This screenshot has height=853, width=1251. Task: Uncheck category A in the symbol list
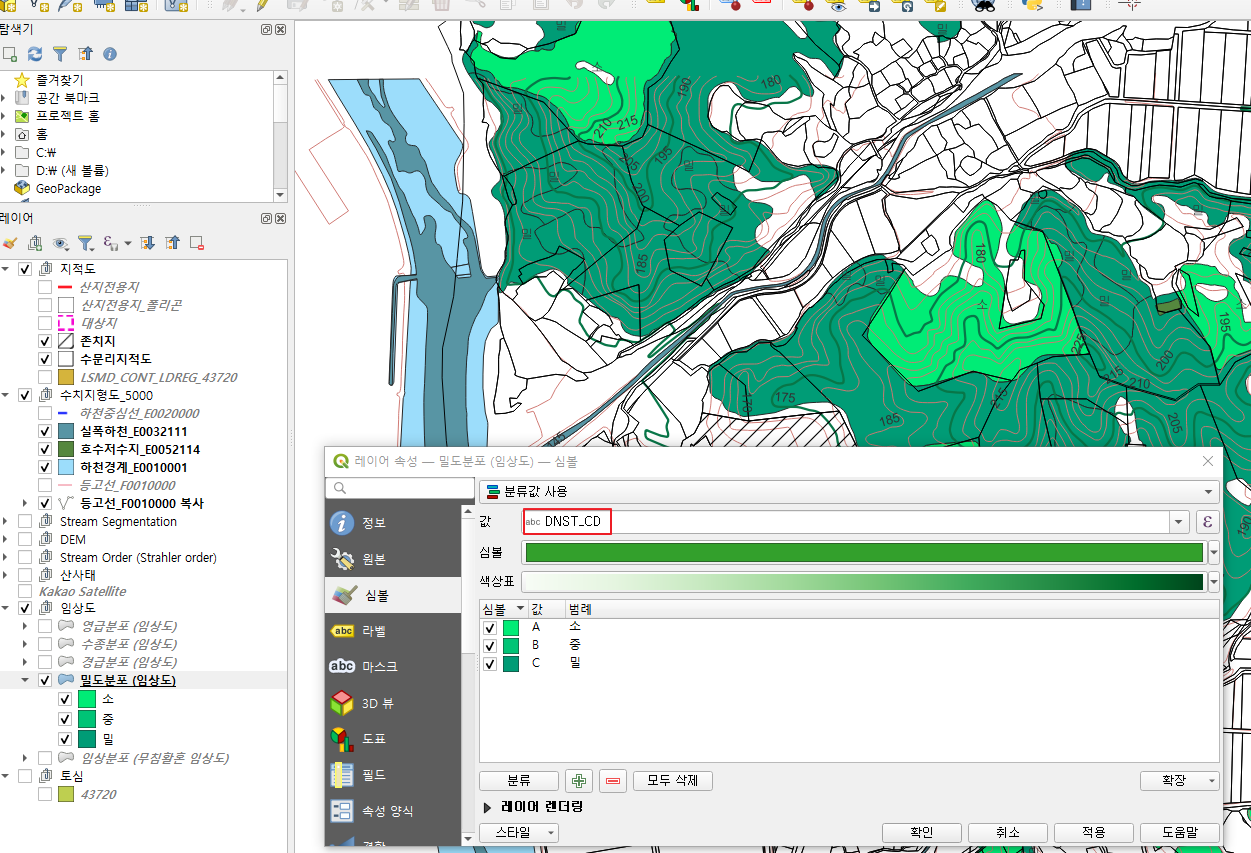click(x=490, y=628)
